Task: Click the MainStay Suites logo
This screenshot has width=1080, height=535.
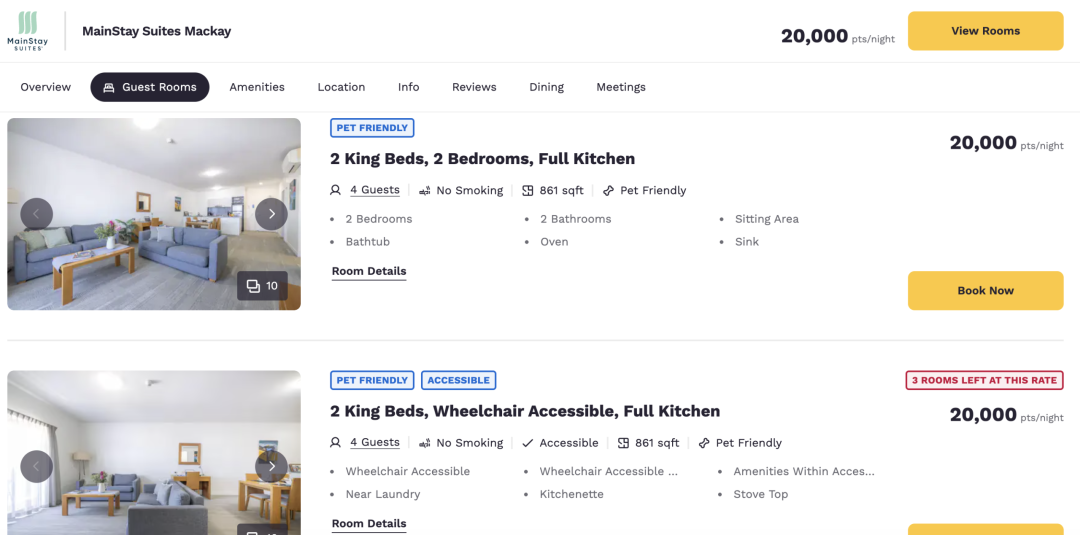Action: pyautogui.click(x=28, y=31)
